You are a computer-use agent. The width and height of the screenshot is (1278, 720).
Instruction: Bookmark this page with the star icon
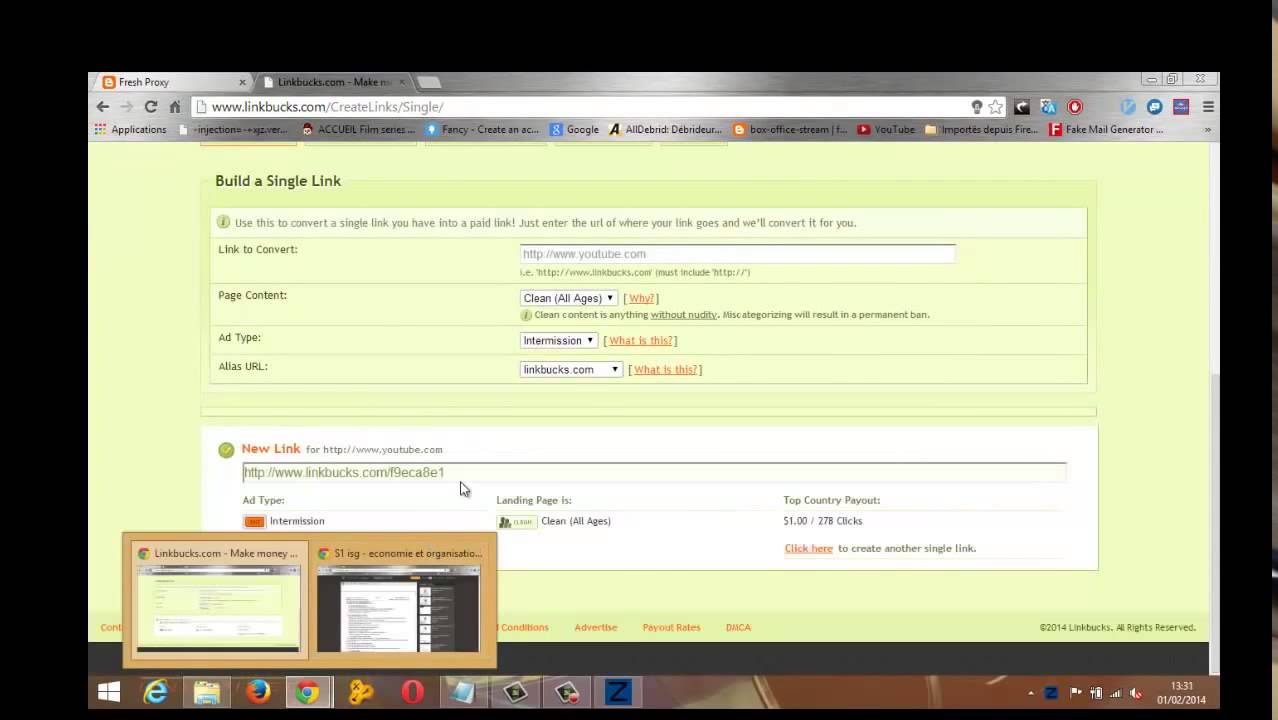click(996, 107)
